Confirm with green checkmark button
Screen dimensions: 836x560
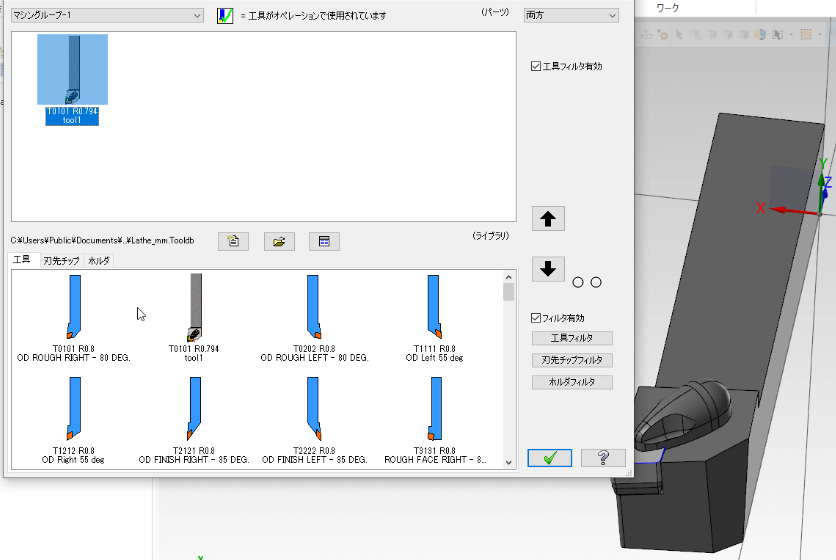click(x=550, y=457)
